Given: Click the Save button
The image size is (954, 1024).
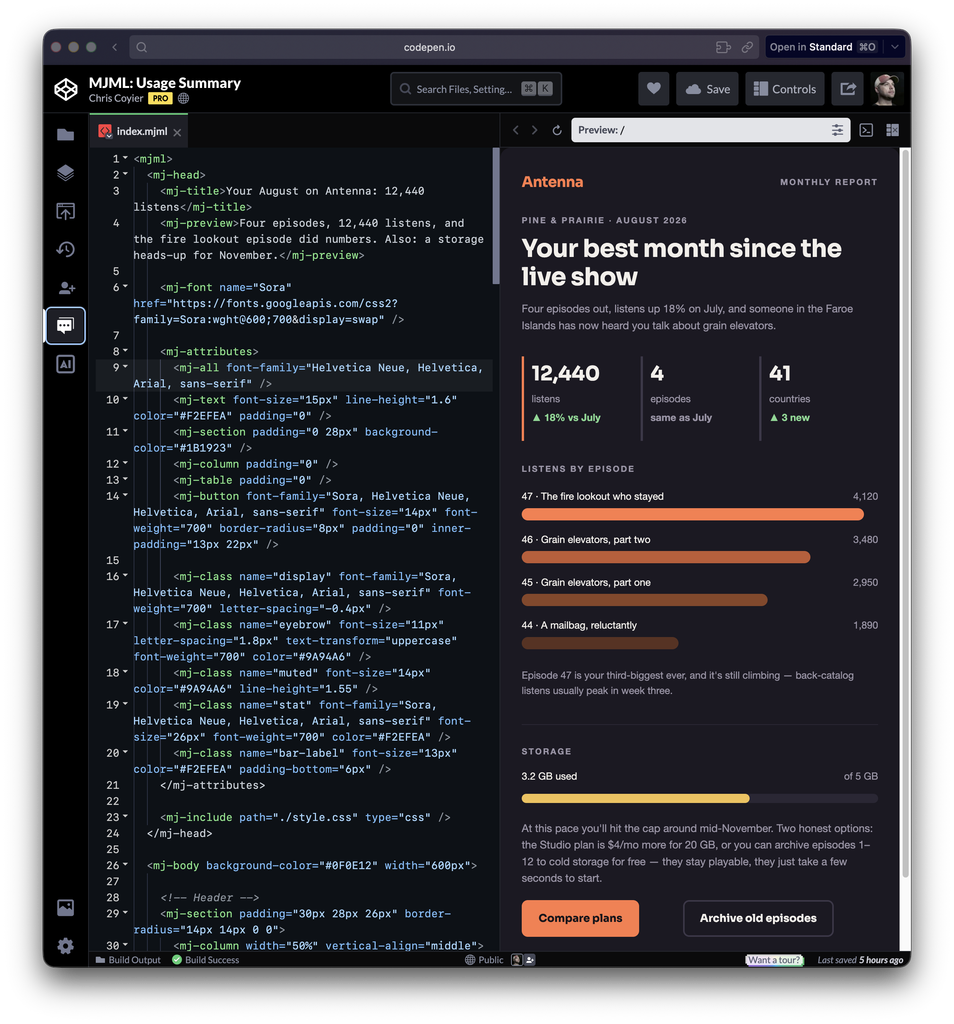Looking at the screenshot, I should coord(707,89).
